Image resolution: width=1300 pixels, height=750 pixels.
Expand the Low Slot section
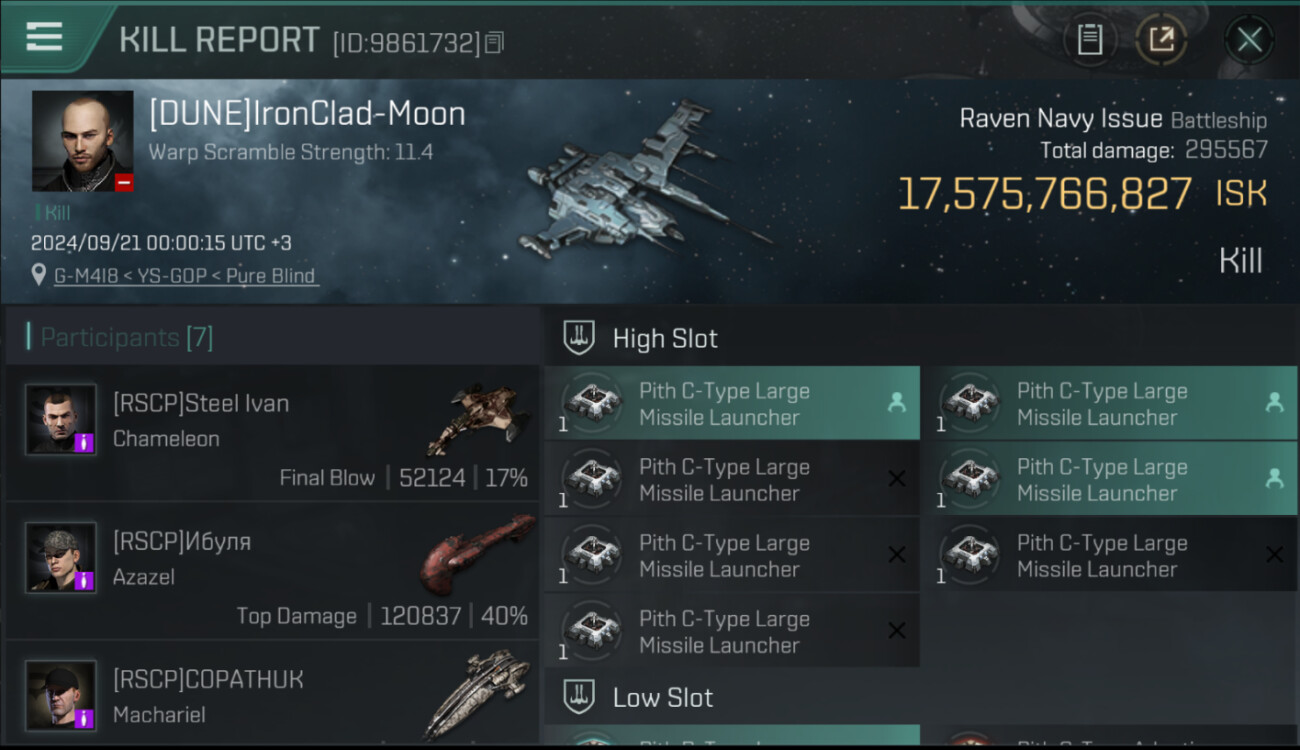click(x=662, y=698)
